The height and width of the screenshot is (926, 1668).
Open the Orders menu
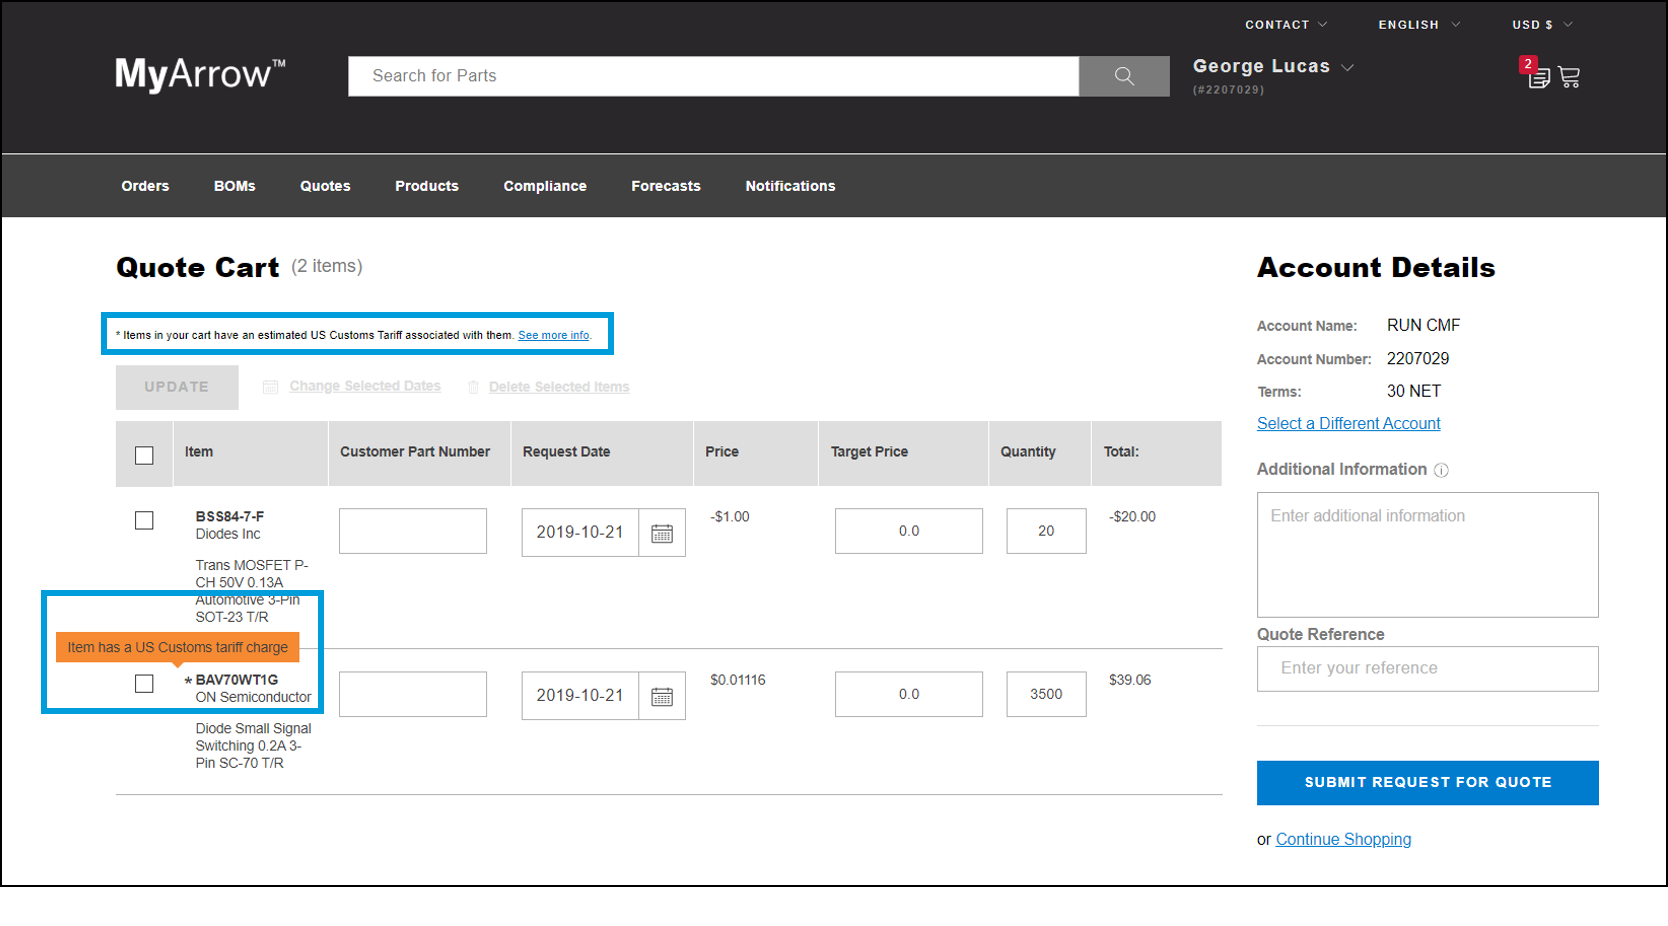point(145,186)
